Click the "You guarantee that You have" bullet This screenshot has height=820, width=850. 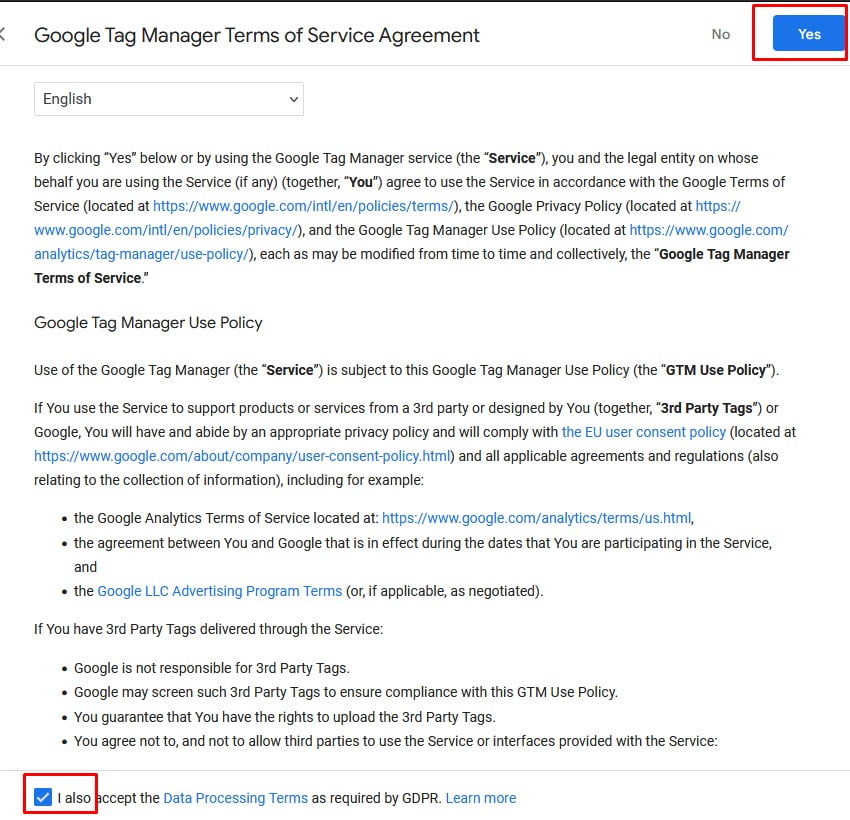tap(284, 717)
